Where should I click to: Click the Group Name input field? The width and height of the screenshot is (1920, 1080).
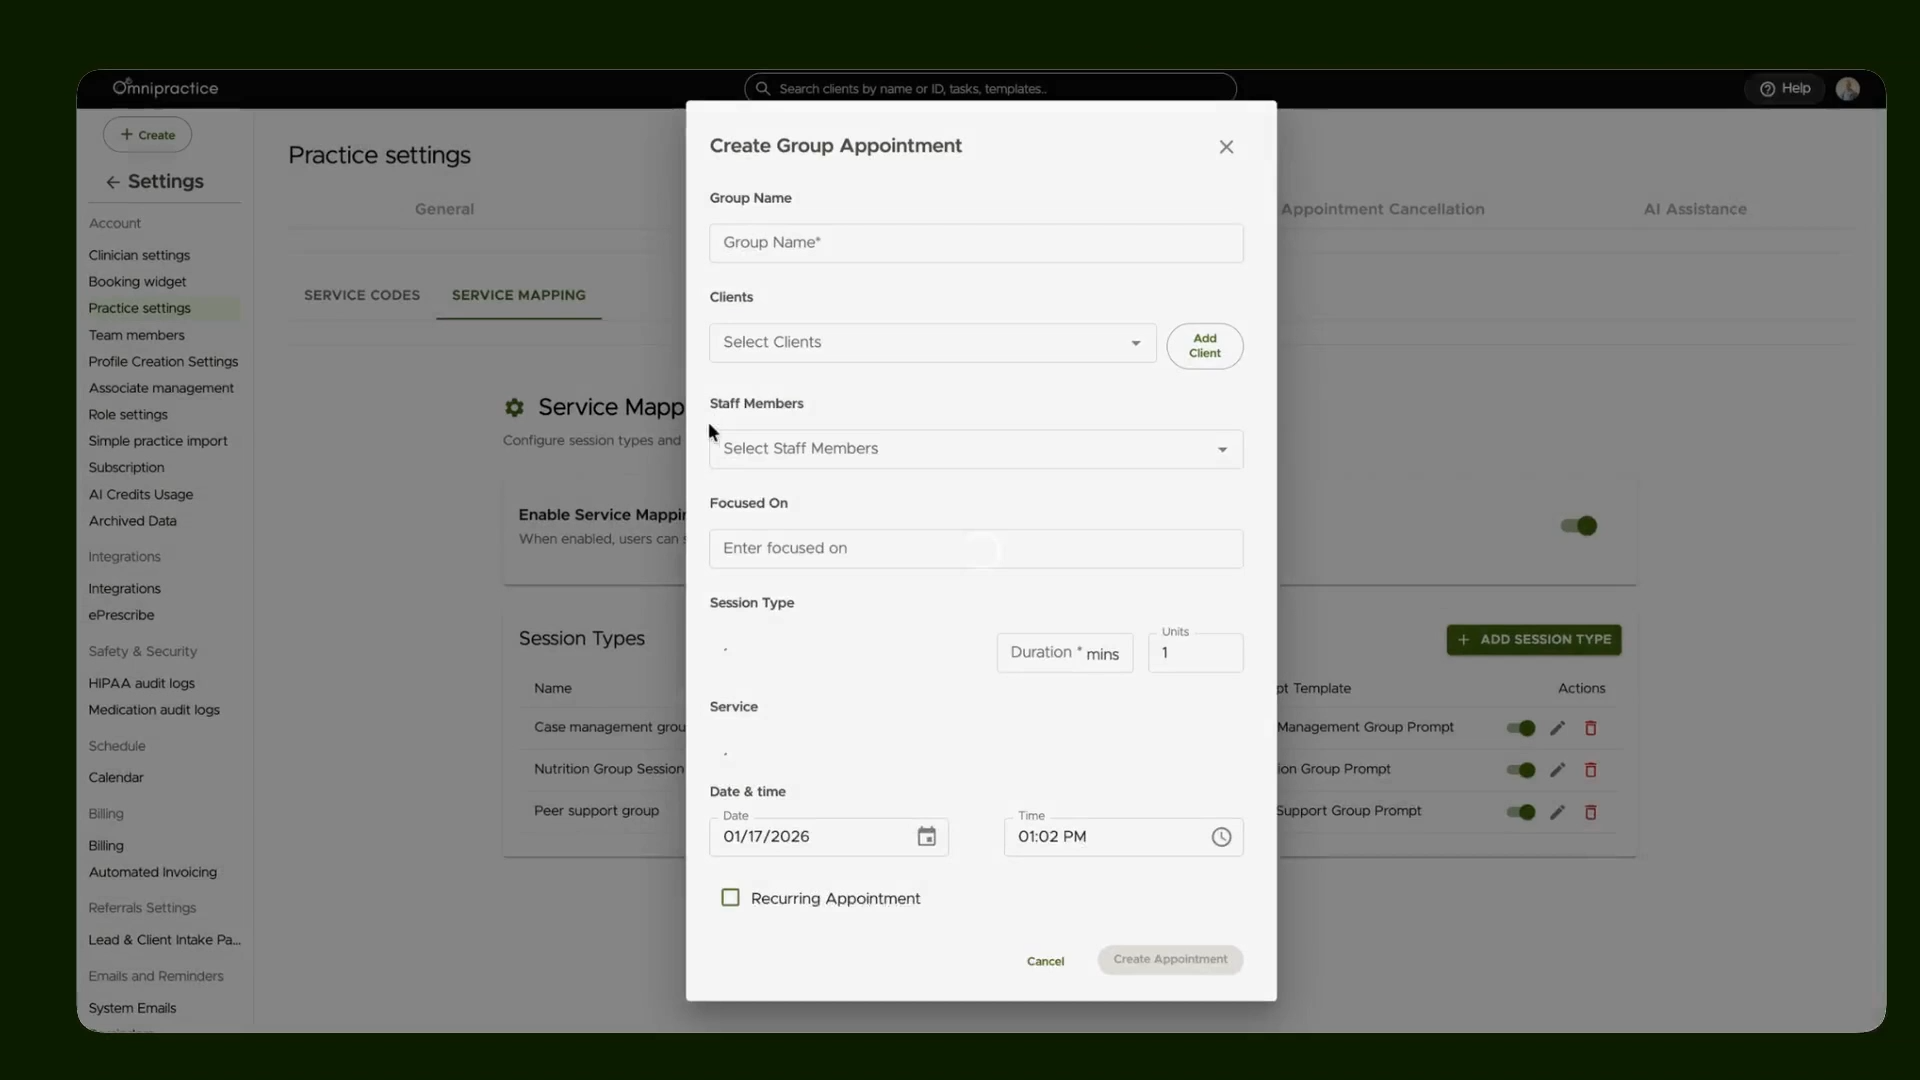[x=976, y=243]
